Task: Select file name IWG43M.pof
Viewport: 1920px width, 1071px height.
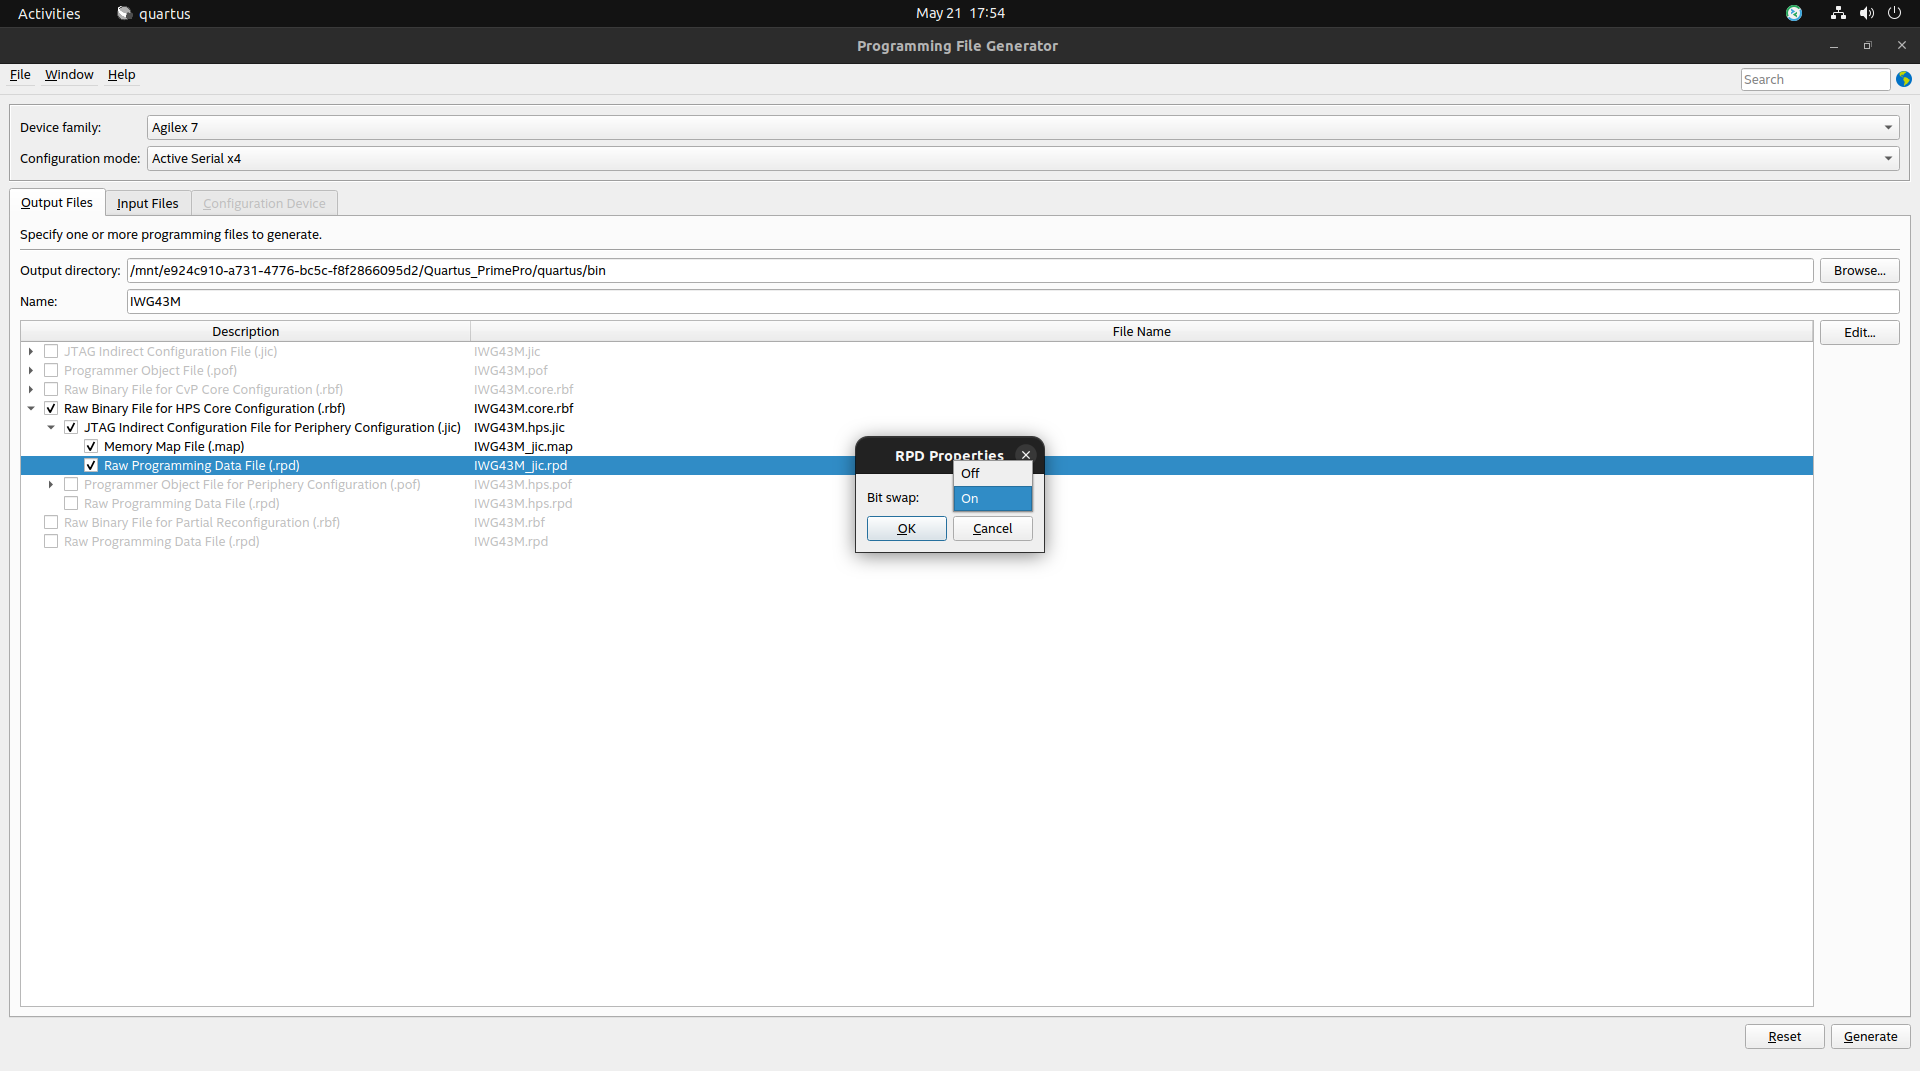Action: pos(510,370)
